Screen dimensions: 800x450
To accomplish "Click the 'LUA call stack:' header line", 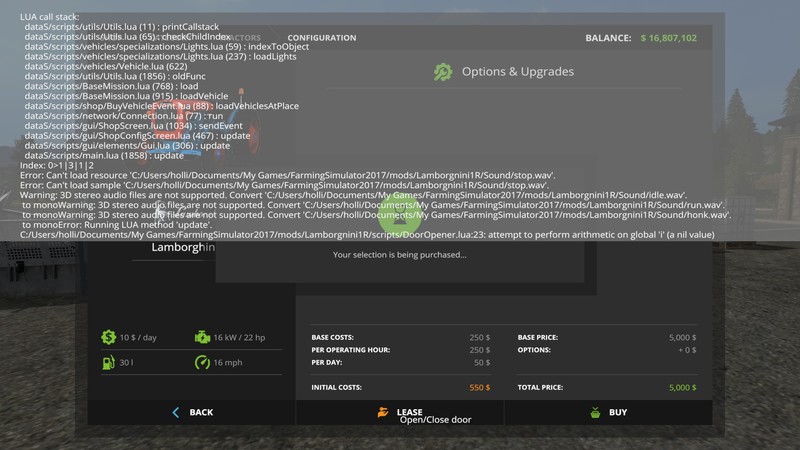I will [54, 18].
